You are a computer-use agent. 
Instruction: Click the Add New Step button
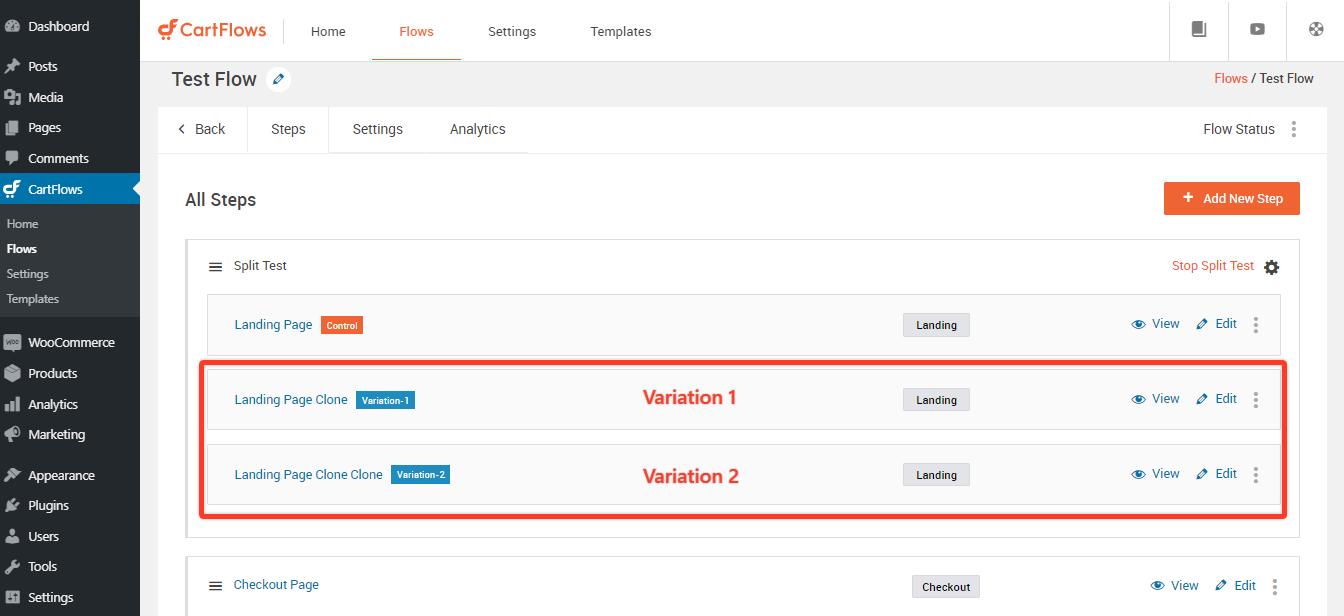[x=1231, y=198]
